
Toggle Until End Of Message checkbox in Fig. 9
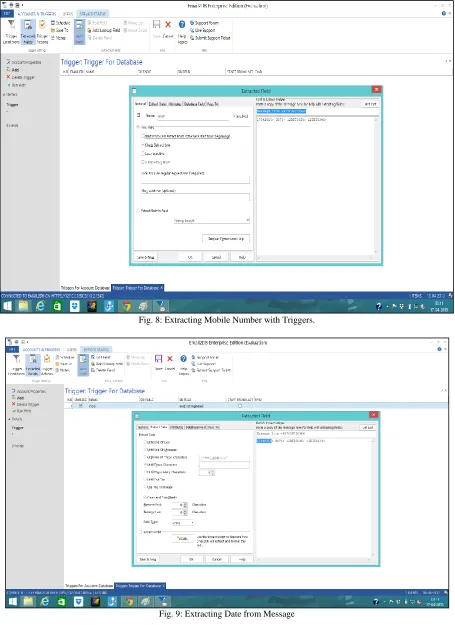145,450
